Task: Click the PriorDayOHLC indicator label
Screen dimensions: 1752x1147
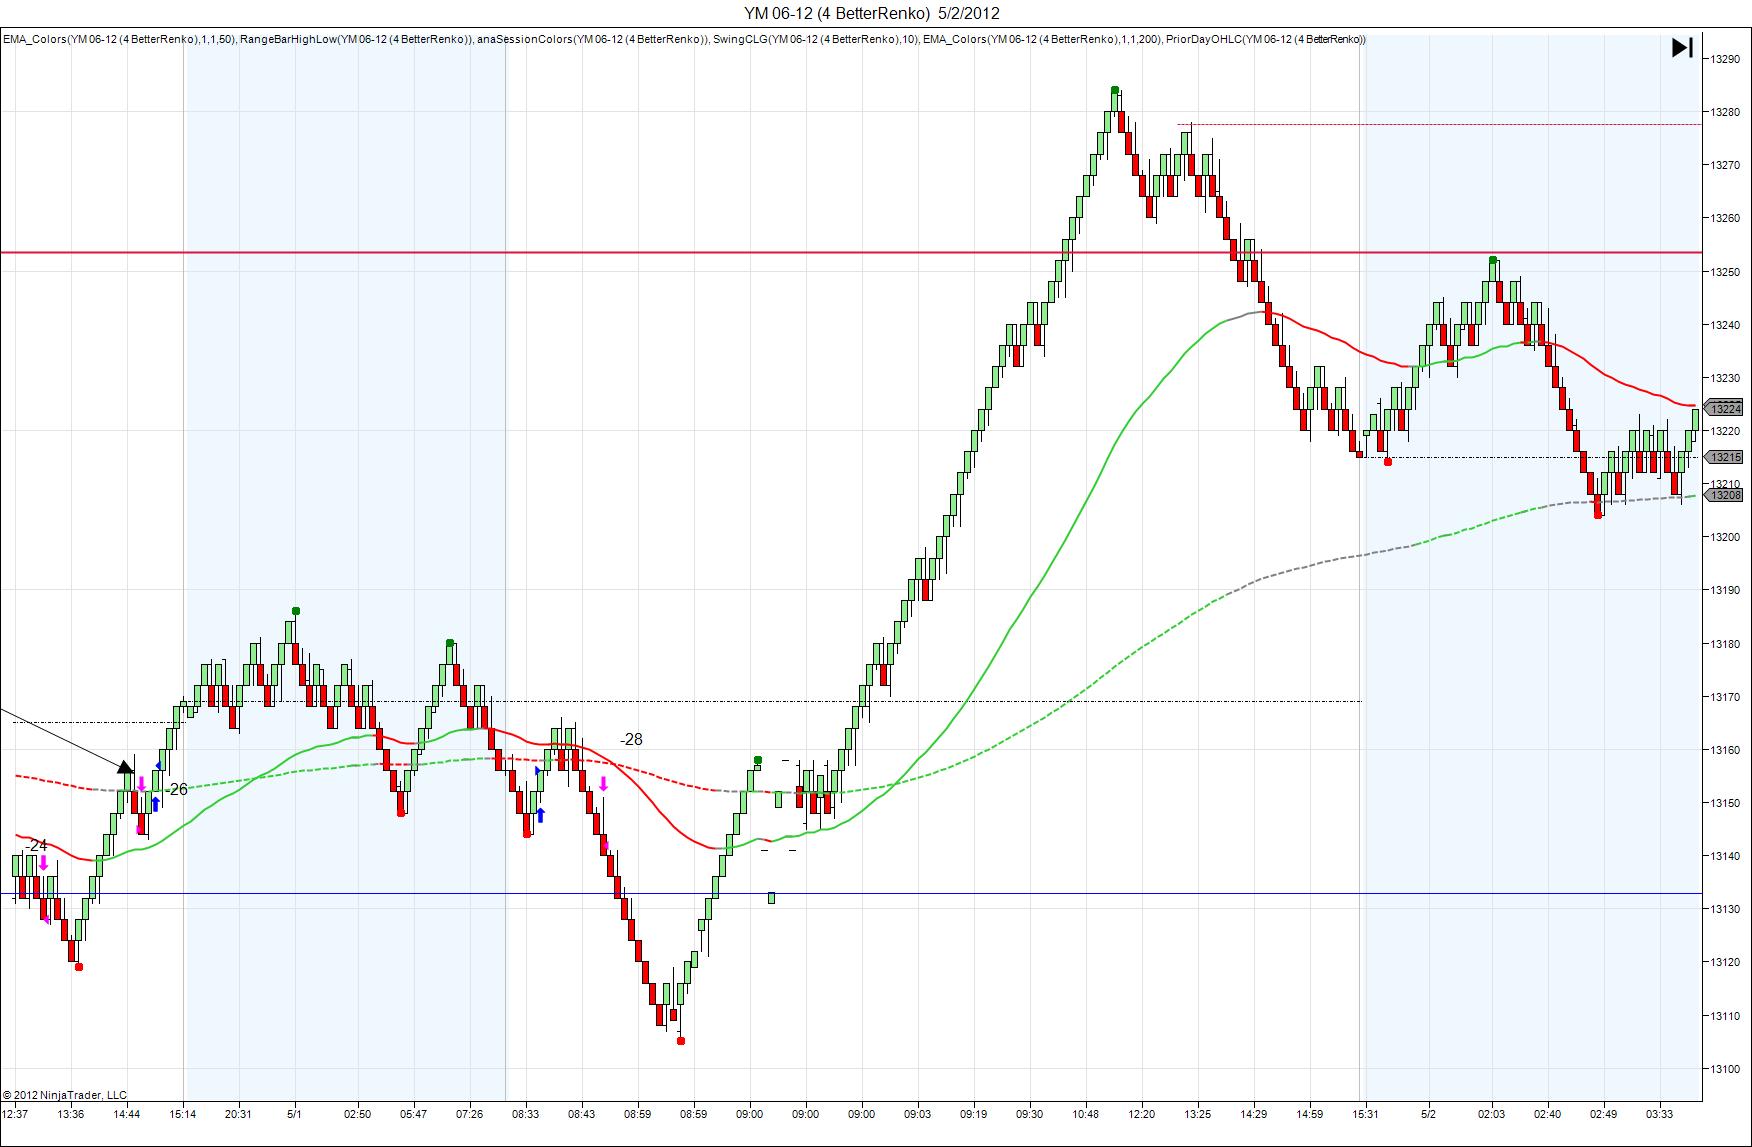Action: (x=1266, y=39)
